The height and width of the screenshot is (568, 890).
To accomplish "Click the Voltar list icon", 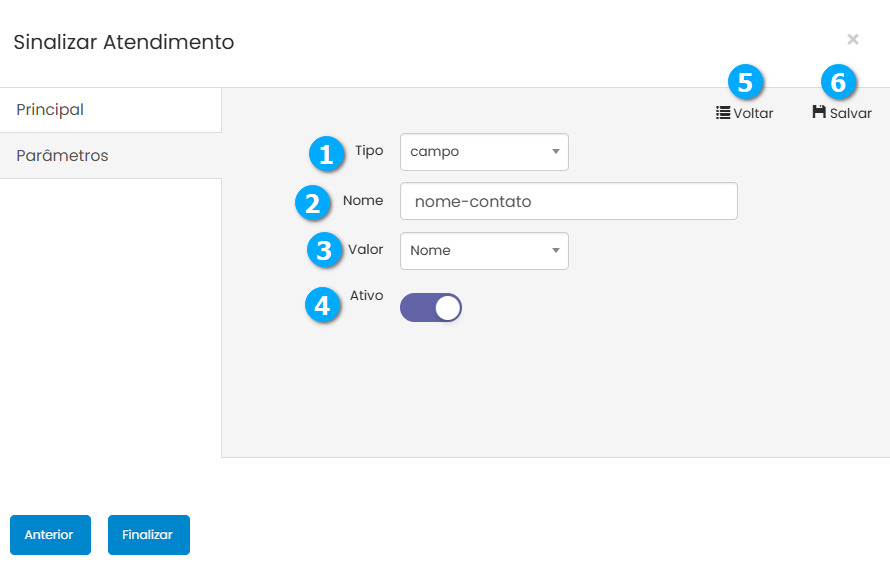I will click(x=723, y=113).
